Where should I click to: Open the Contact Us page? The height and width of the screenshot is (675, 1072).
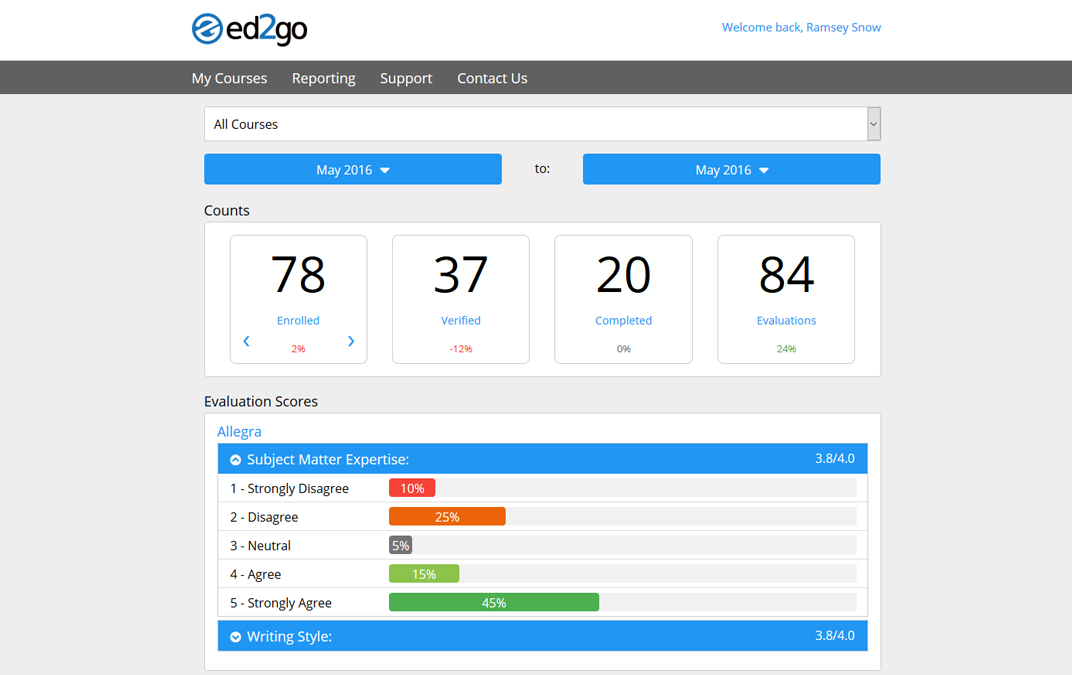pyautogui.click(x=492, y=78)
